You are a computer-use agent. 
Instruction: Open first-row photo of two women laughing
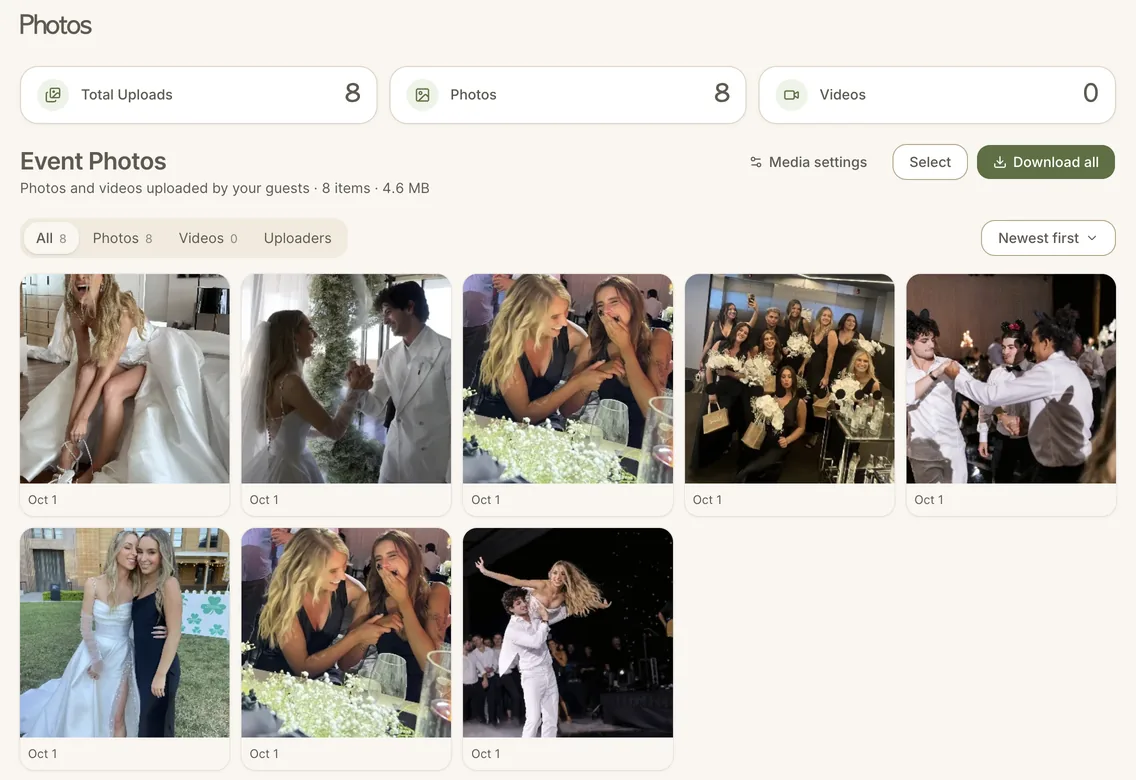click(568, 379)
